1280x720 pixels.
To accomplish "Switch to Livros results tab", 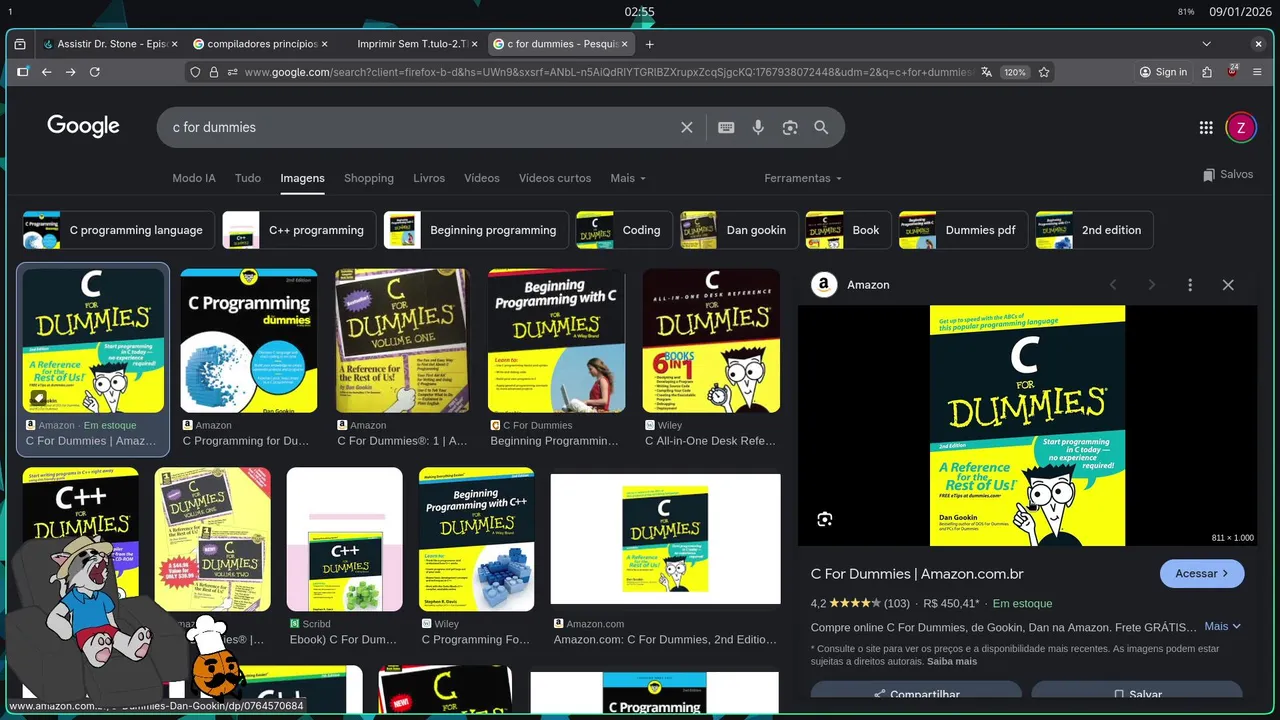I will coord(429,178).
